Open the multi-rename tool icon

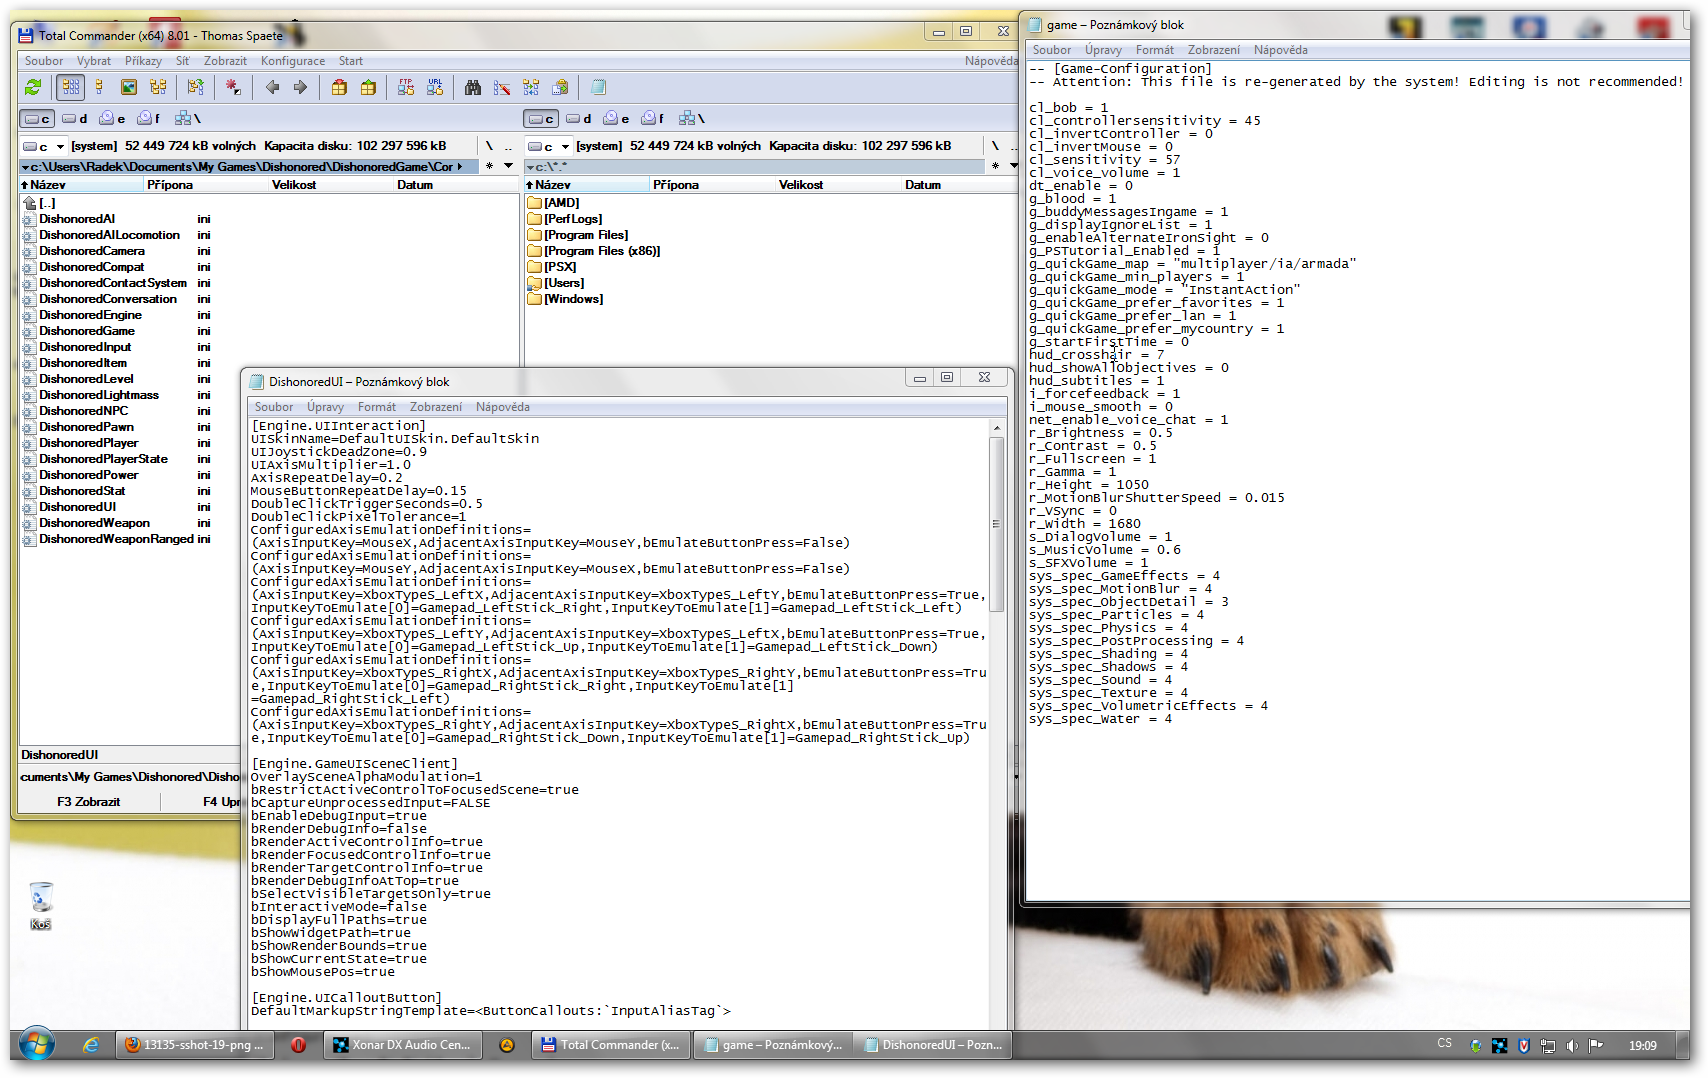[502, 88]
